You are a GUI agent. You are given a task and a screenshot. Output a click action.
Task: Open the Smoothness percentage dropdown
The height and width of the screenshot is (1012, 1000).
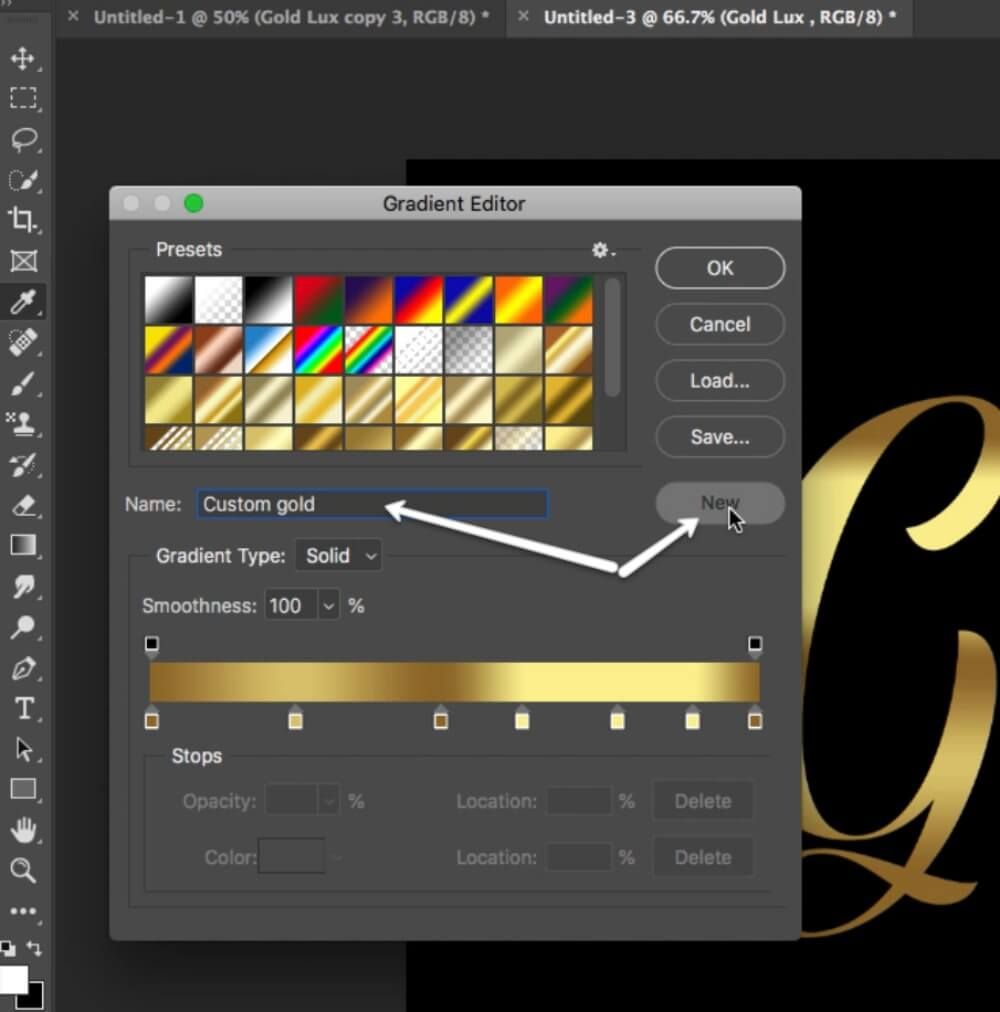coord(329,606)
